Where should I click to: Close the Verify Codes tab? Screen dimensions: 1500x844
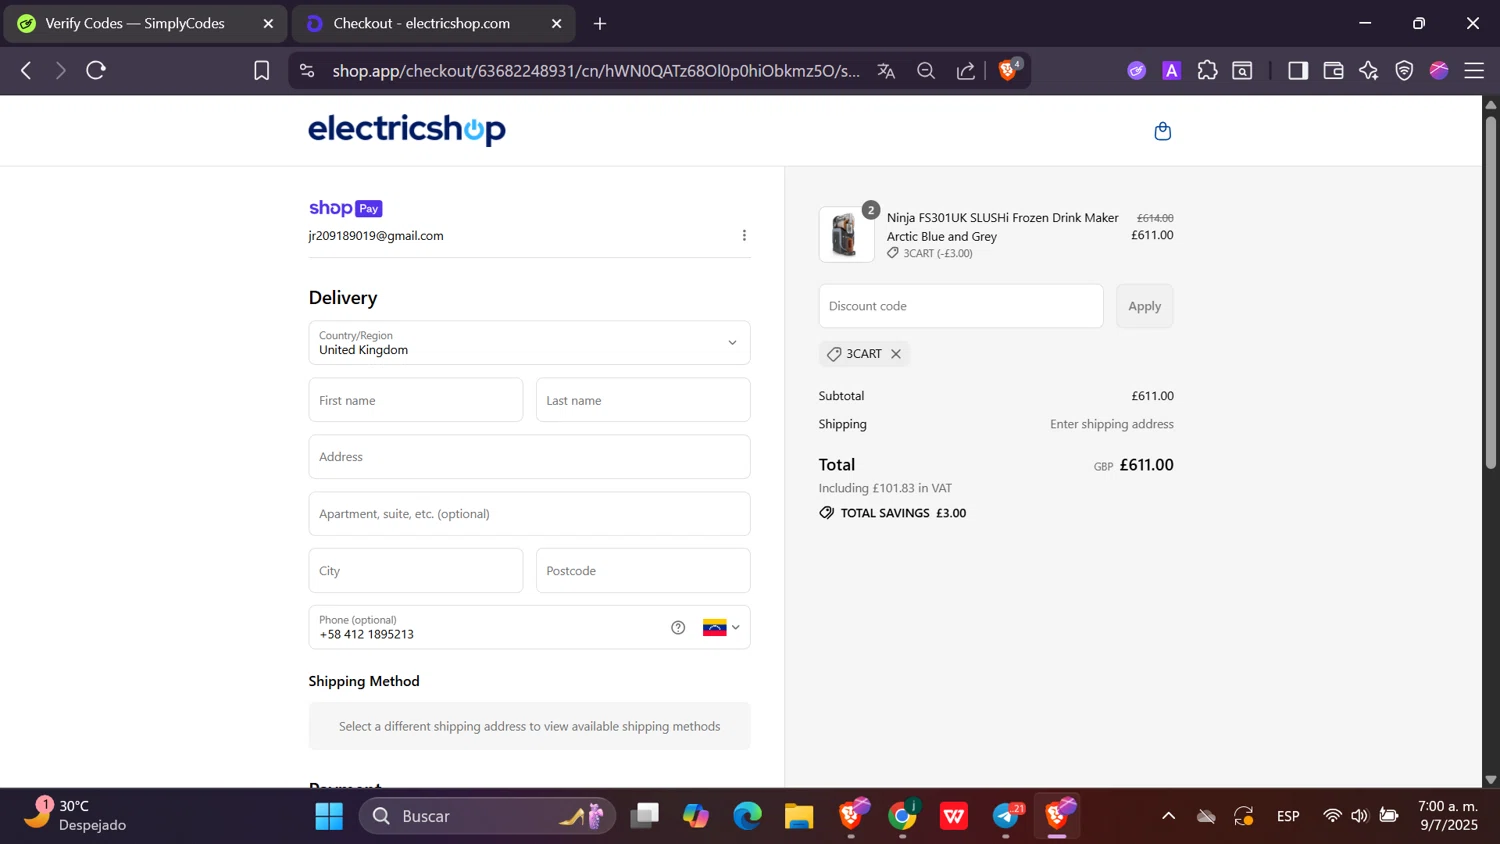[268, 23]
